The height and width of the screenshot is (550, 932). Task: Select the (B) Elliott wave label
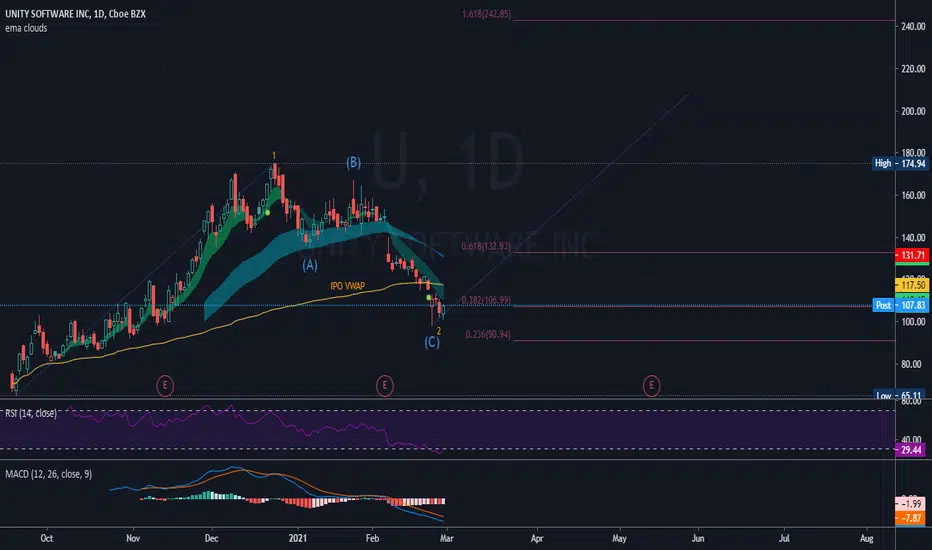point(354,162)
